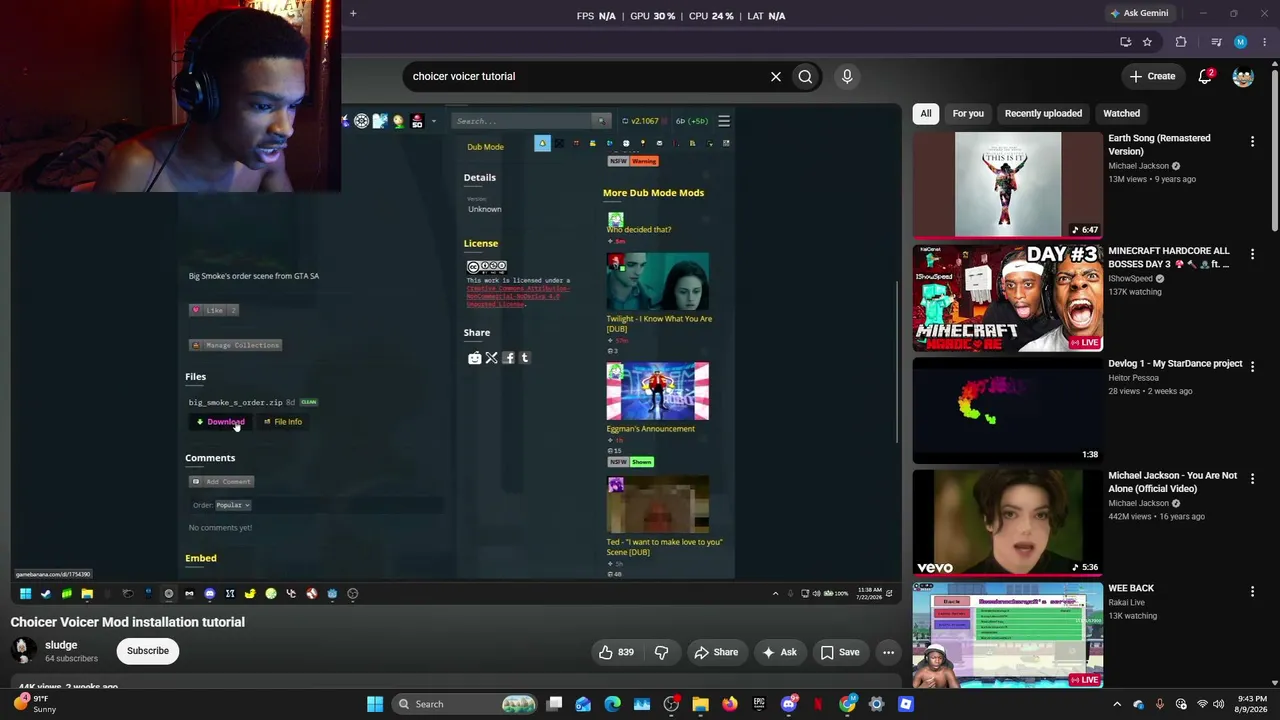Open Netflix from the taskbar
Image resolution: width=1280 pixels, height=720 pixels.
tap(818, 704)
